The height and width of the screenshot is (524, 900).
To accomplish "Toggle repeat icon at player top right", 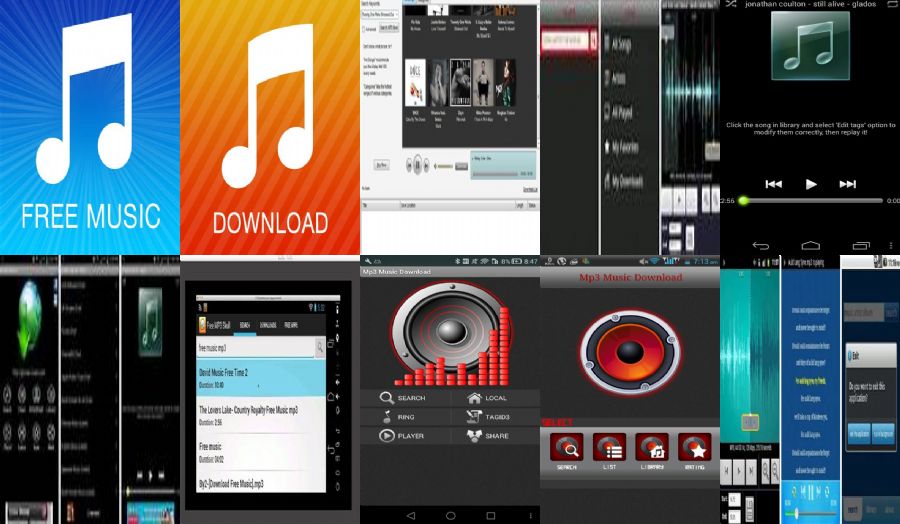I will (x=889, y=5).
